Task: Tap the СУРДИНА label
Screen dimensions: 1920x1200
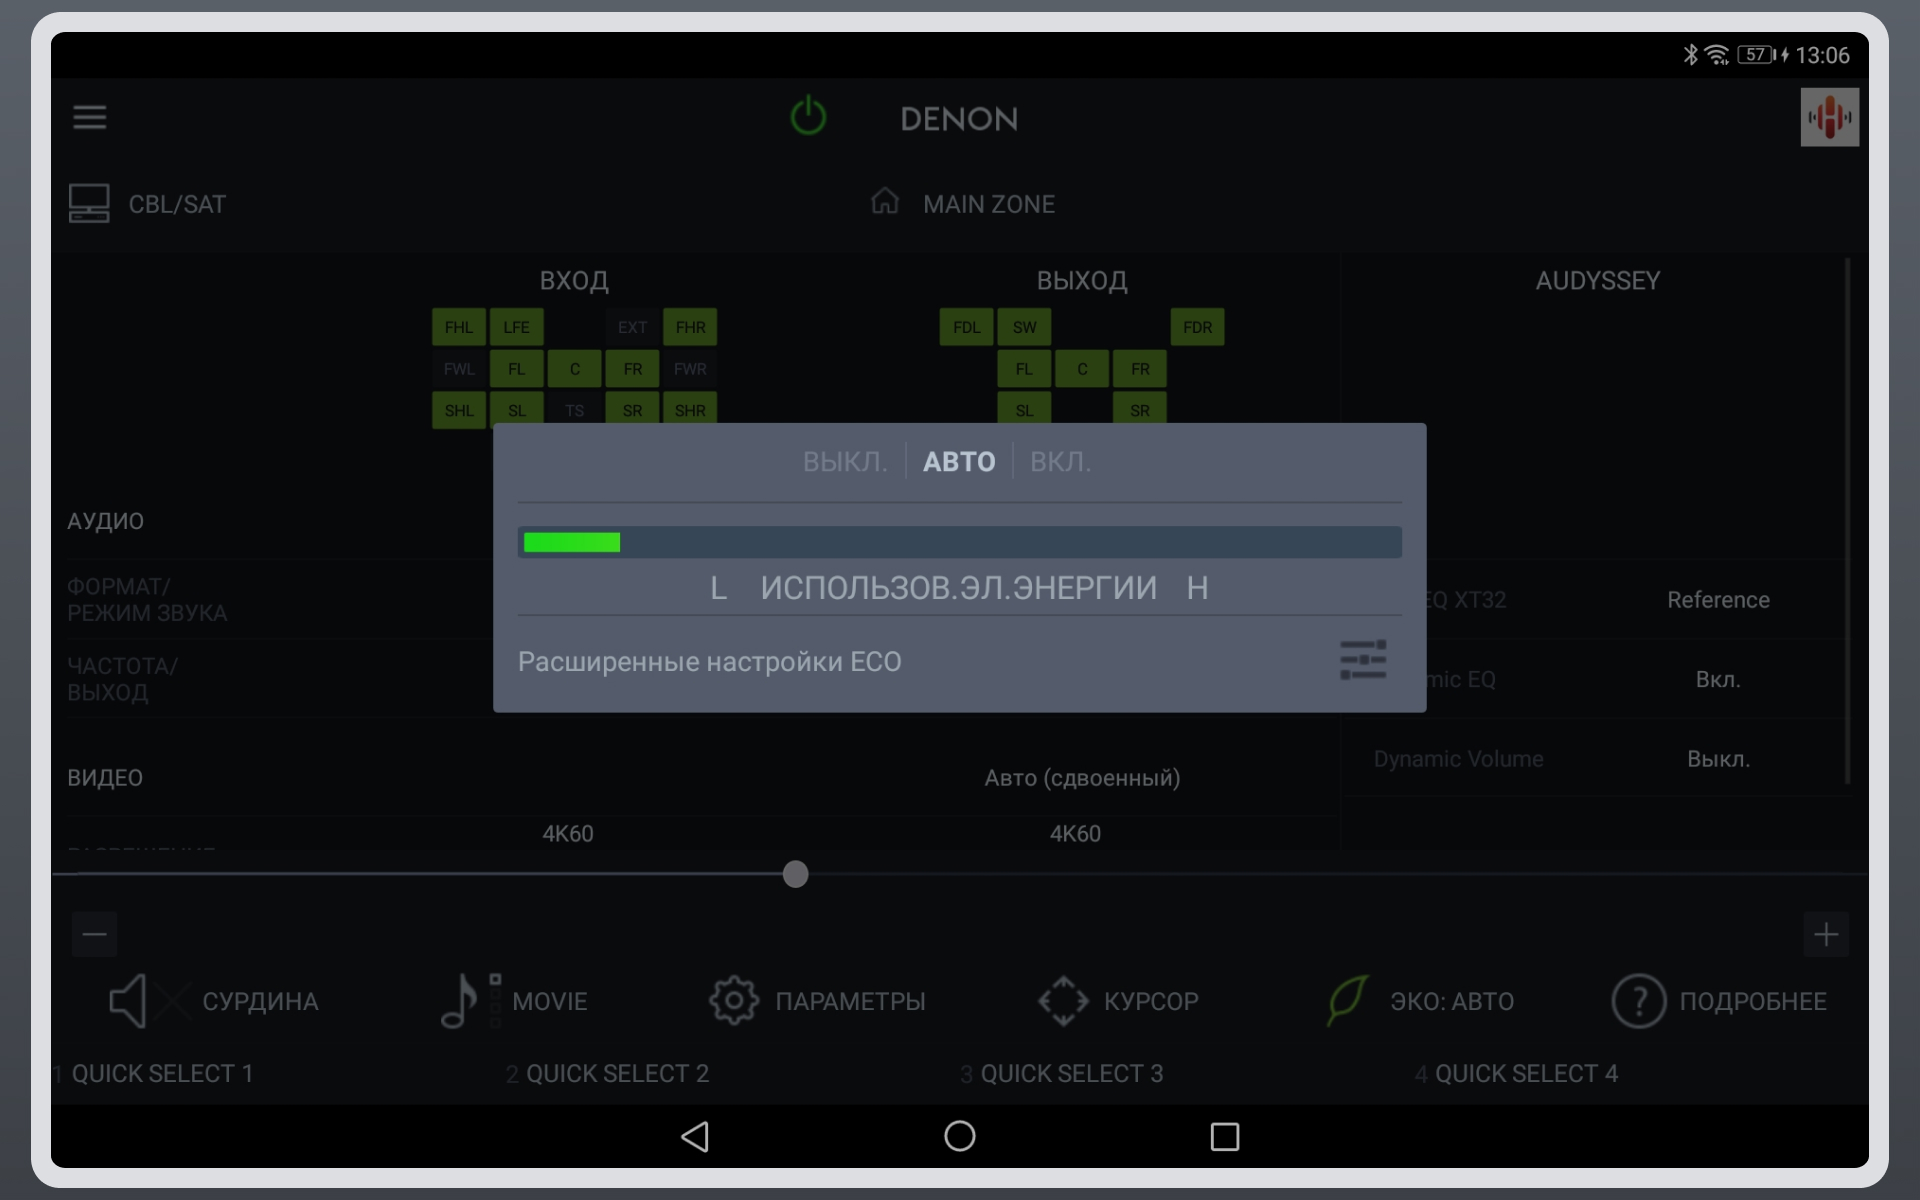Action: [x=260, y=1001]
